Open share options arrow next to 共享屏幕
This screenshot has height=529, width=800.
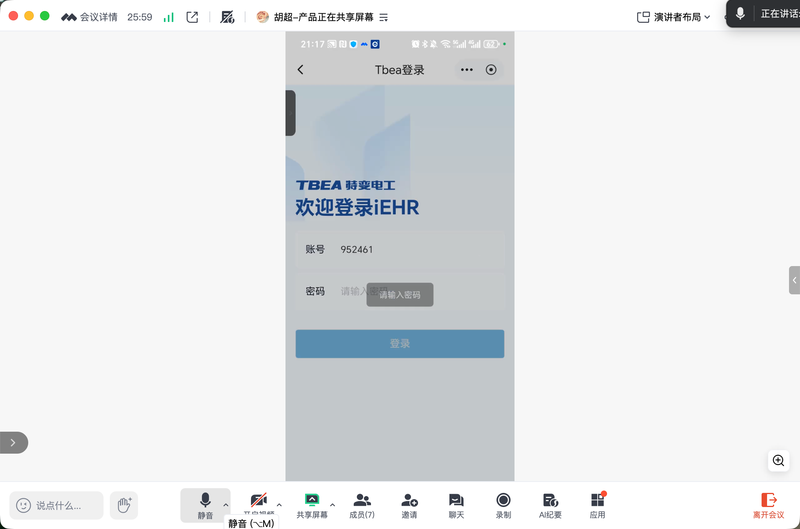click(x=332, y=505)
